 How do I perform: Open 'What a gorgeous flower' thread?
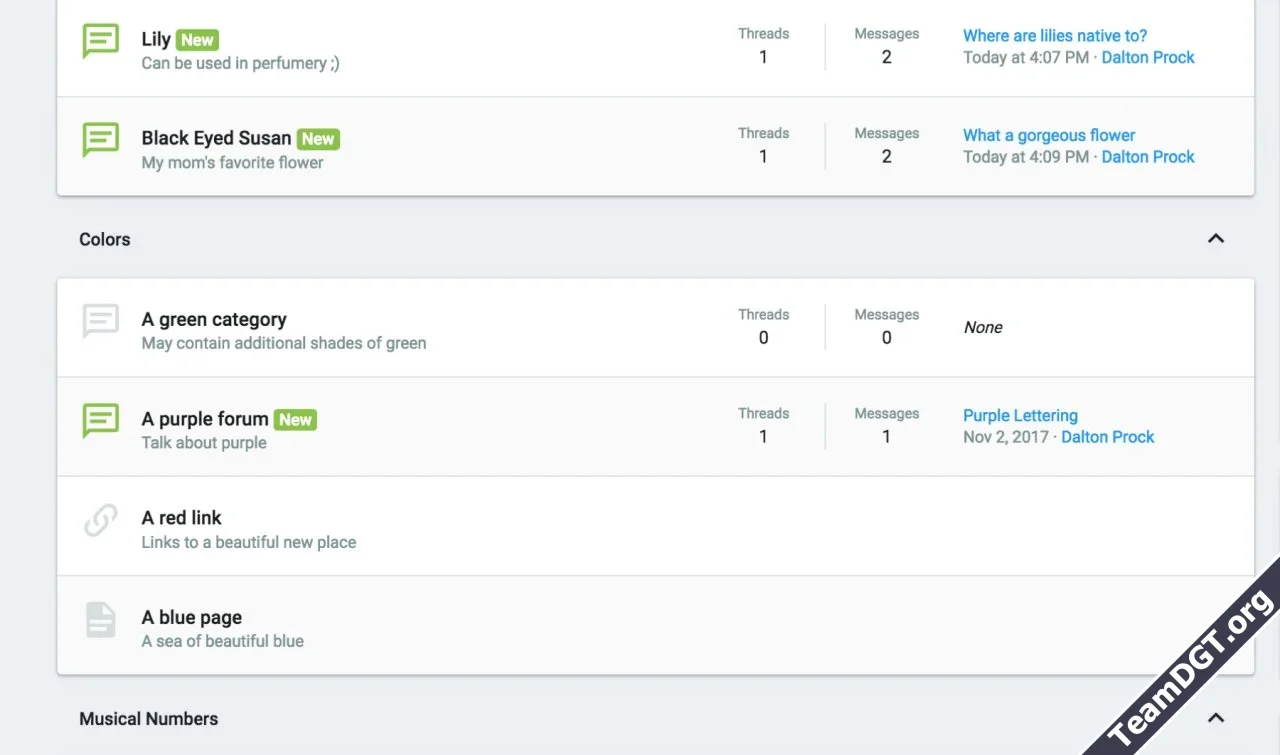click(x=1049, y=135)
